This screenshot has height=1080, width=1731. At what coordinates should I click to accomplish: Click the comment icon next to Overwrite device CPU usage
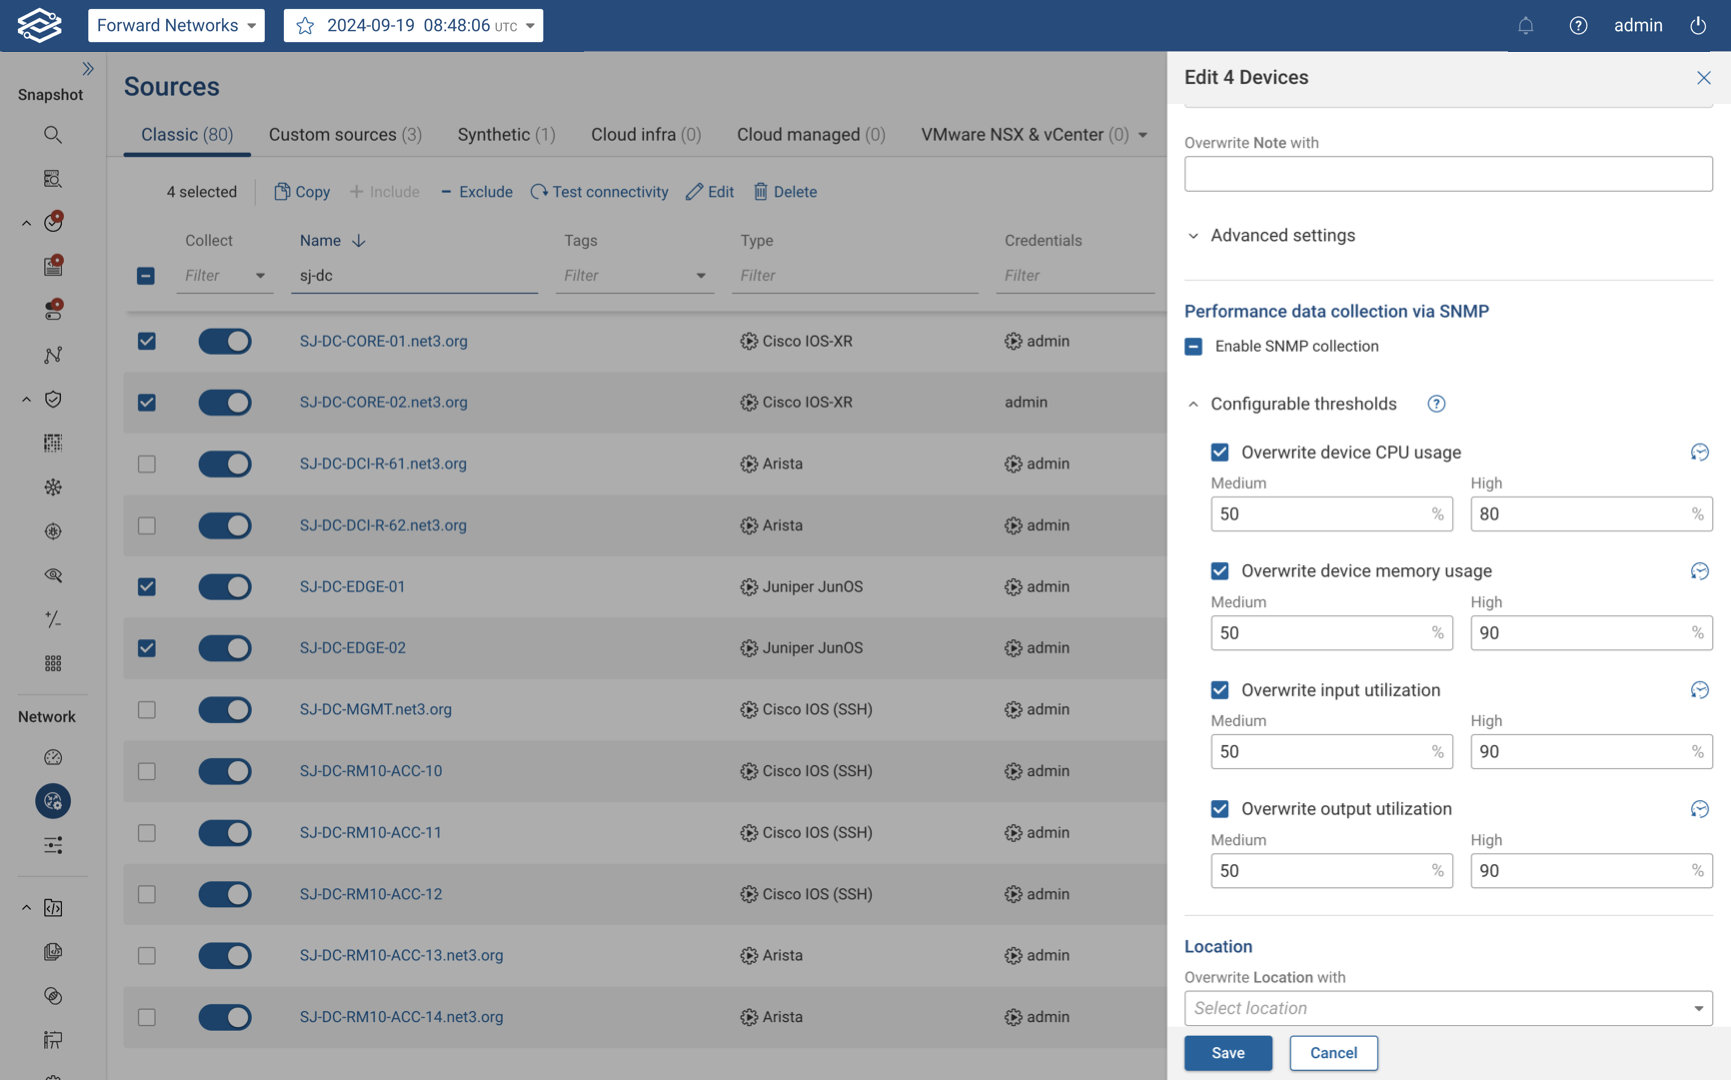tap(1699, 452)
